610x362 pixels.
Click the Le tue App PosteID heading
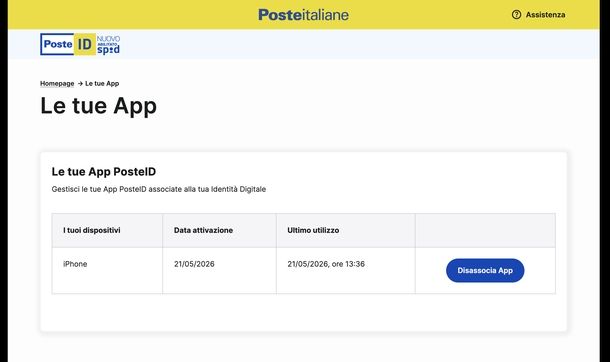pyautogui.click(x=104, y=171)
